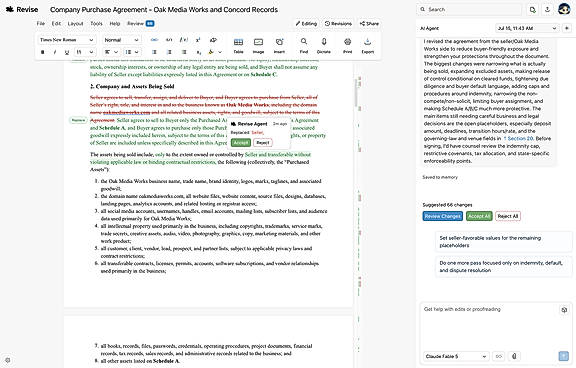Open the Find tool
Viewport: 576px width, 368px height.
[304, 46]
